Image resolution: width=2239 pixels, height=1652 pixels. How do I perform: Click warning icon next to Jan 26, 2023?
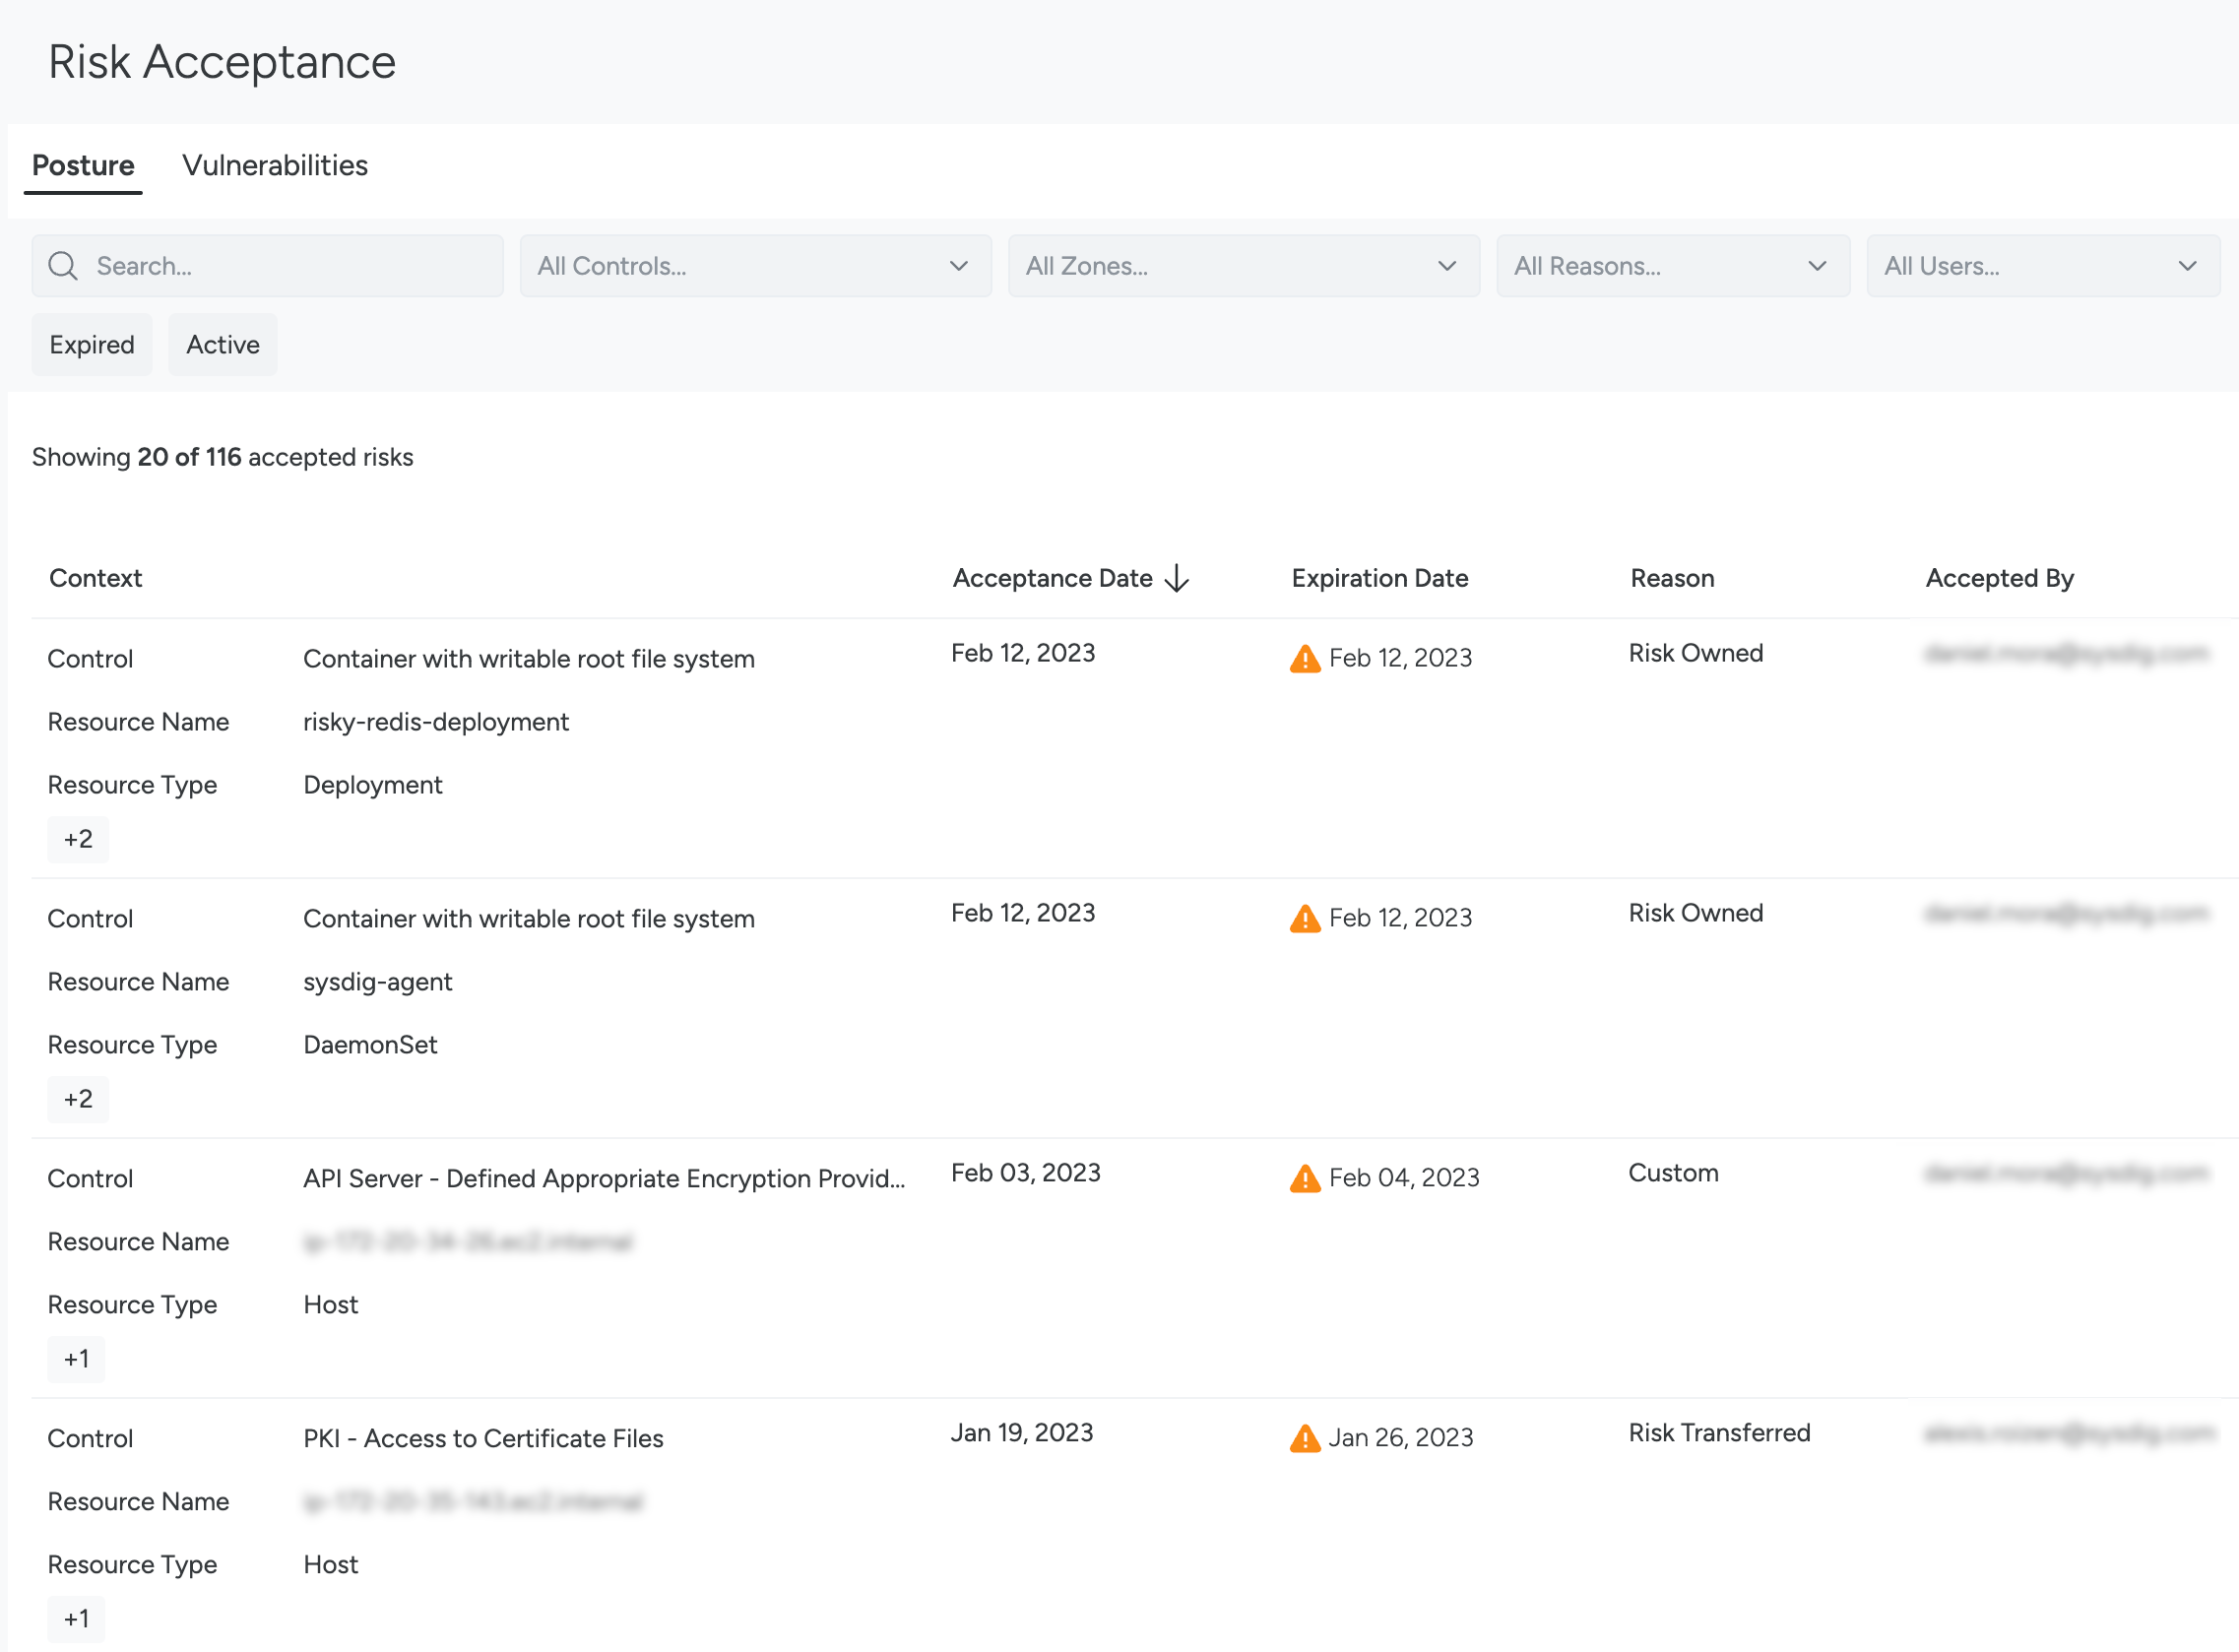[1305, 1439]
